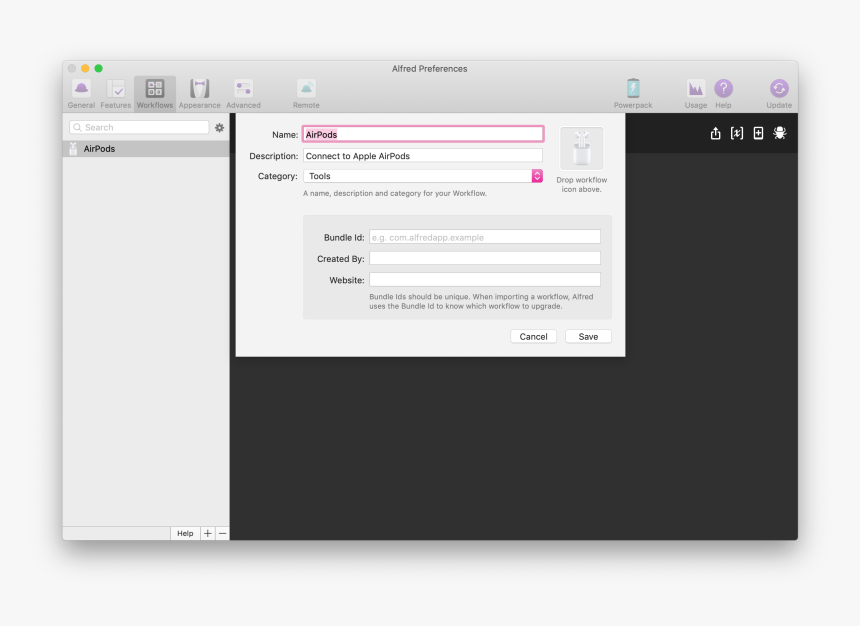
Task: Save the workflow details
Action: [588, 336]
